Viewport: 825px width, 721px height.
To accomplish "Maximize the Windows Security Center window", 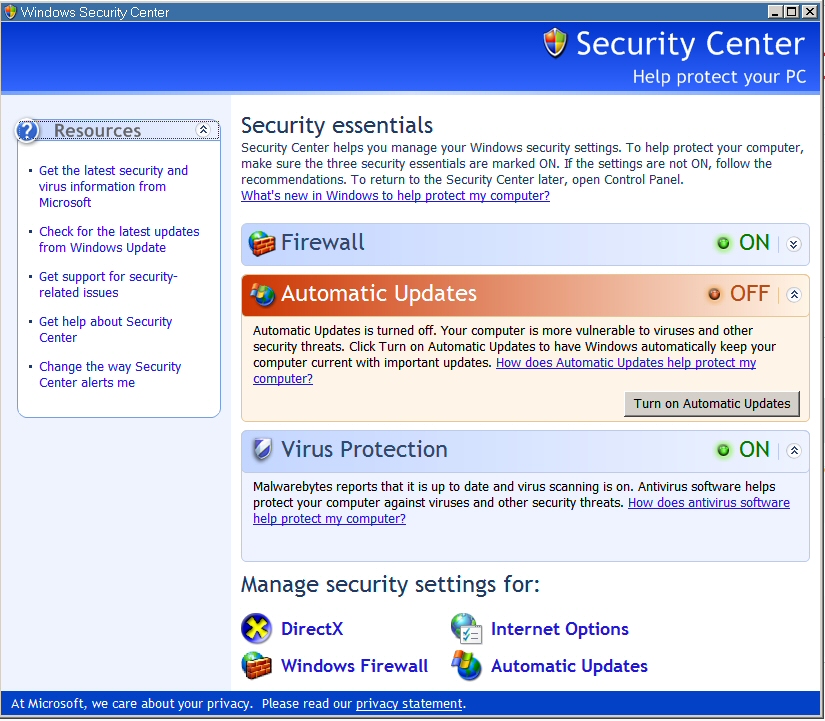I will (791, 12).
